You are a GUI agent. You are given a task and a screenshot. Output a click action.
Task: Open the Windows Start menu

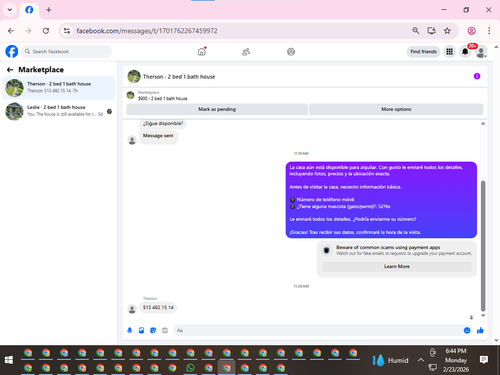tap(9, 360)
